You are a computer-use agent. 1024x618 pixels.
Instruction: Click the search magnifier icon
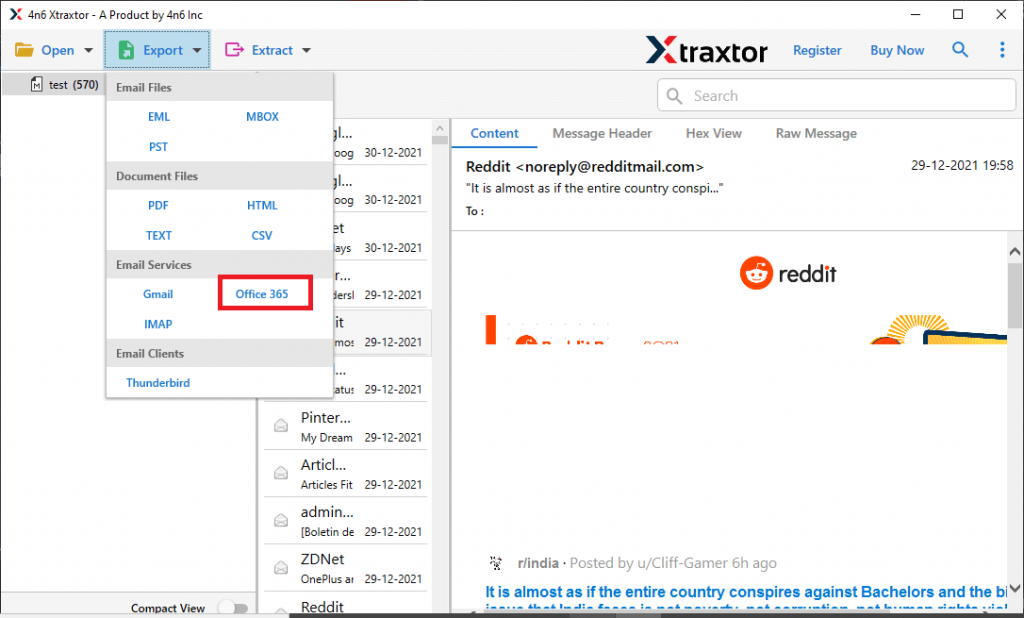[960, 49]
